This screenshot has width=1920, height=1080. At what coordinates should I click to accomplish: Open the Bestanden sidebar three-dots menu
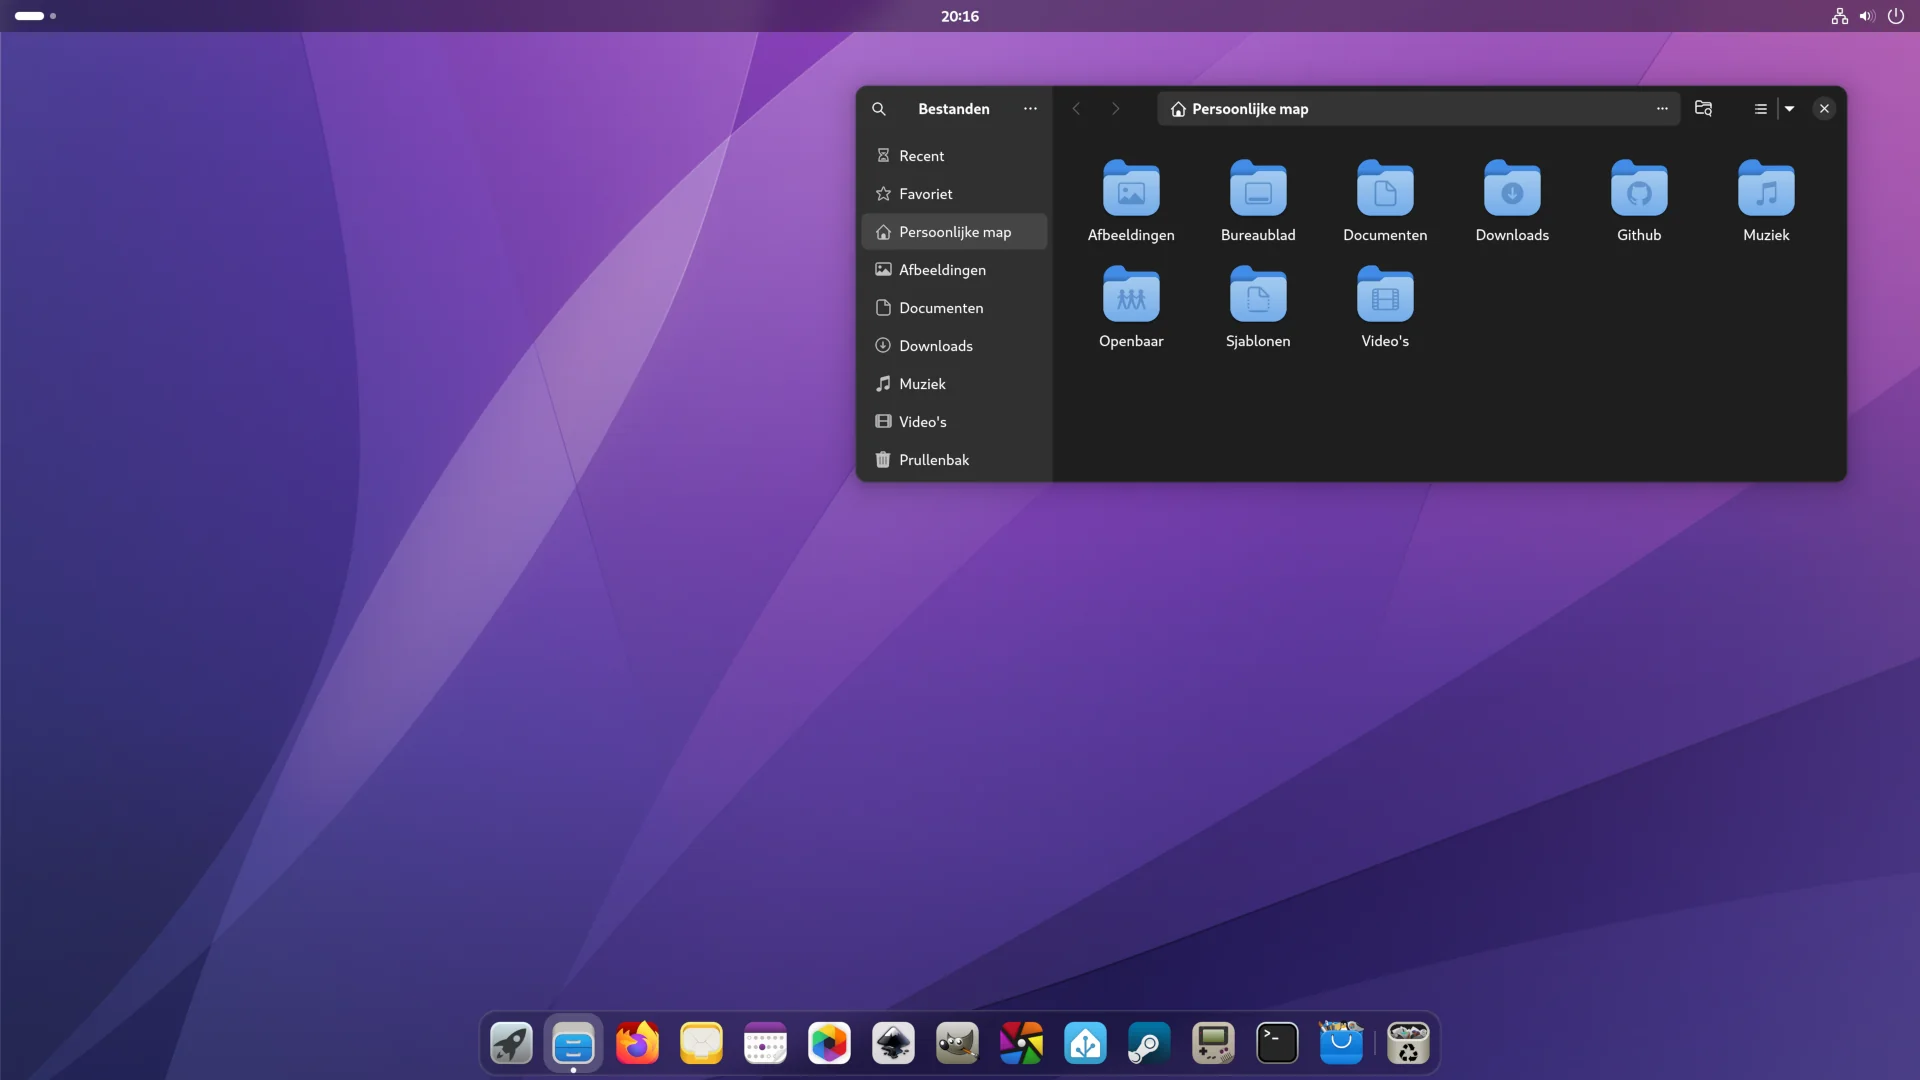[1030, 109]
